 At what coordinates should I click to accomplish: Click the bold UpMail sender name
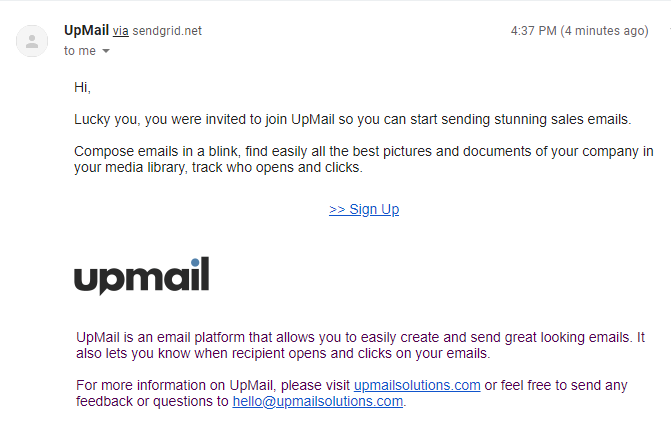(x=86, y=30)
